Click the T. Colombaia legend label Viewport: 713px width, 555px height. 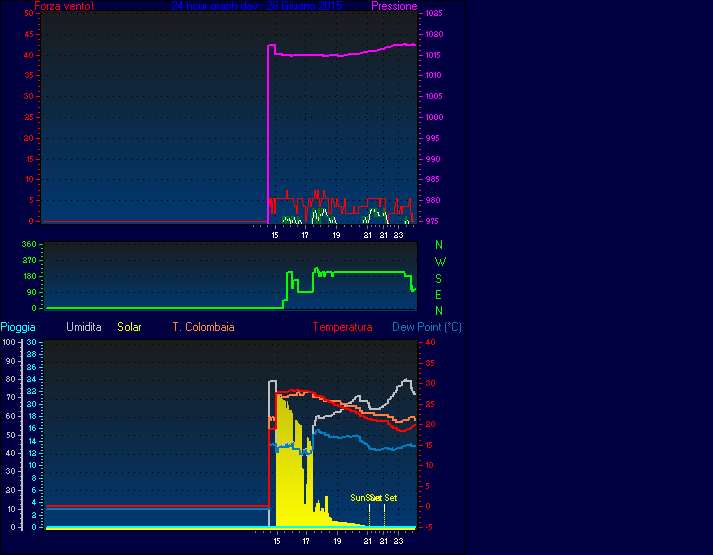click(203, 327)
